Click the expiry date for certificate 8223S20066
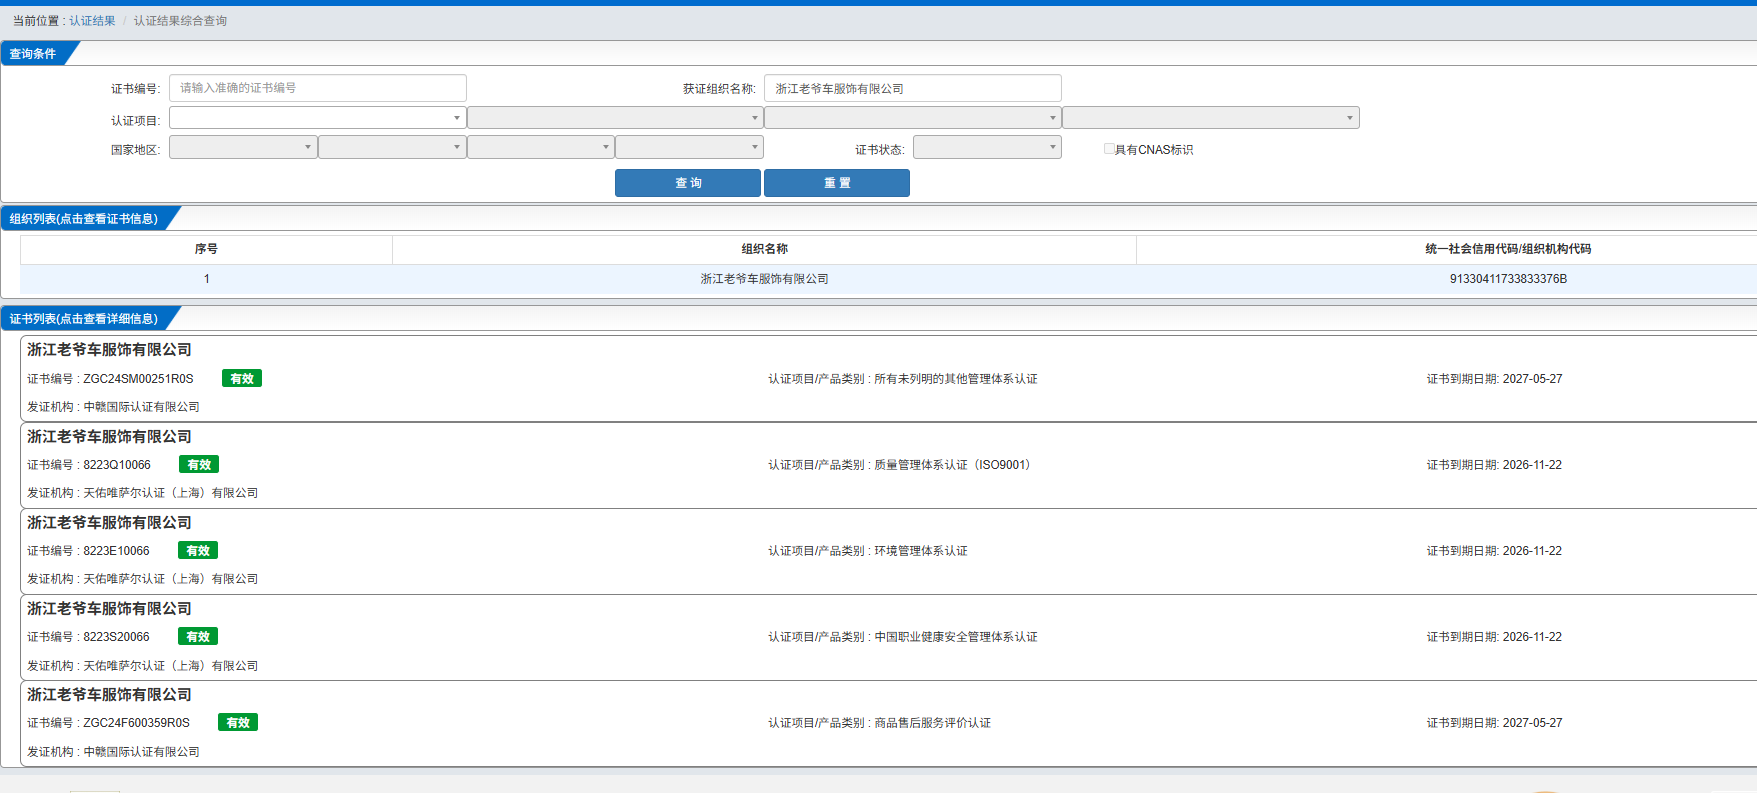 1532,637
